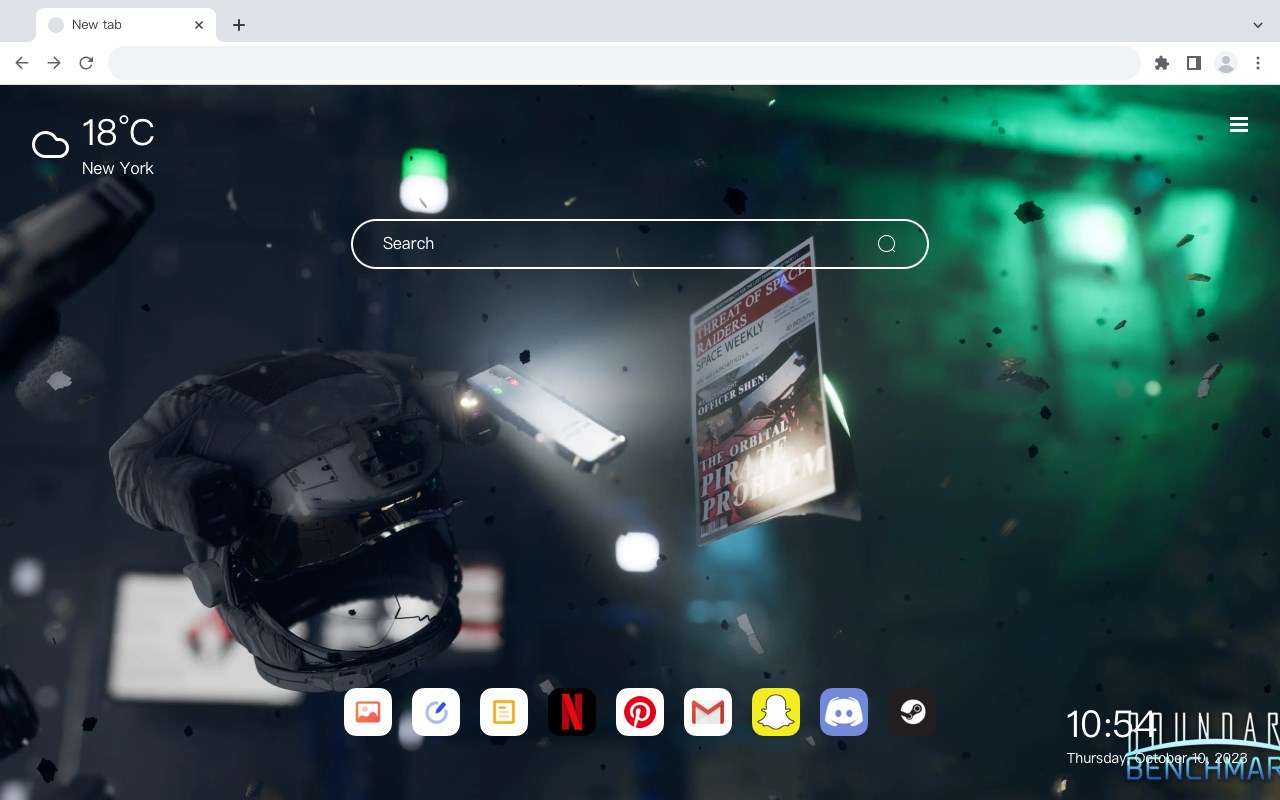Click the cloud weather icon

coord(50,145)
